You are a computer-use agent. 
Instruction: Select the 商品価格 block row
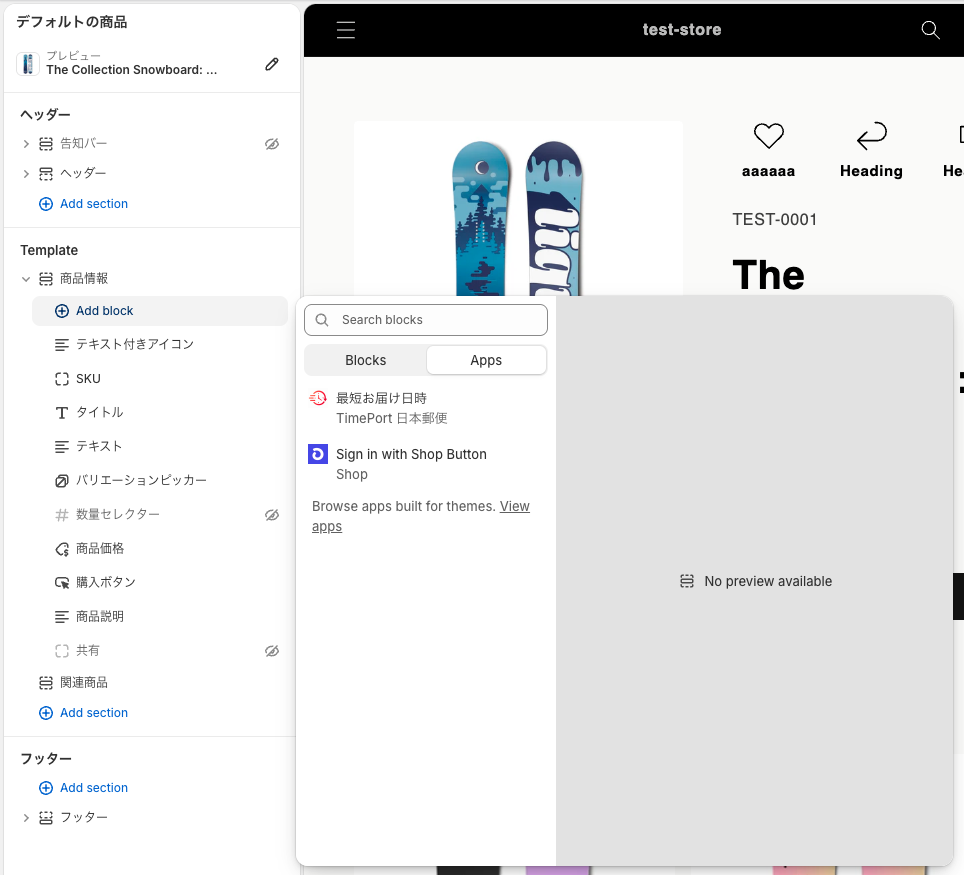pos(160,549)
